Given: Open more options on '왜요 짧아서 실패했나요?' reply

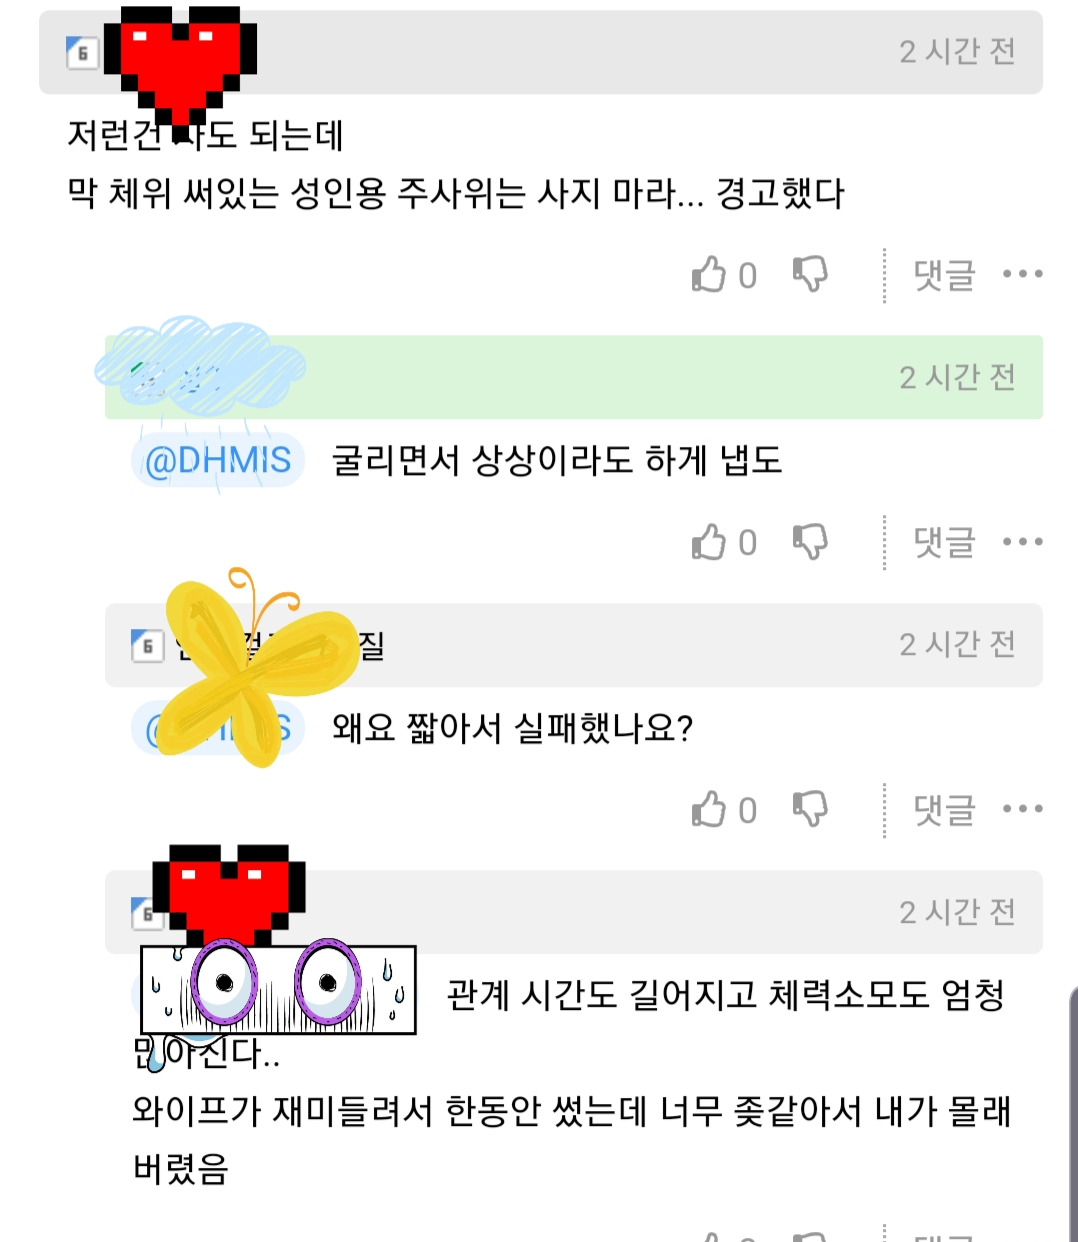Looking at the screenshot, I should tap(1022, 809).
